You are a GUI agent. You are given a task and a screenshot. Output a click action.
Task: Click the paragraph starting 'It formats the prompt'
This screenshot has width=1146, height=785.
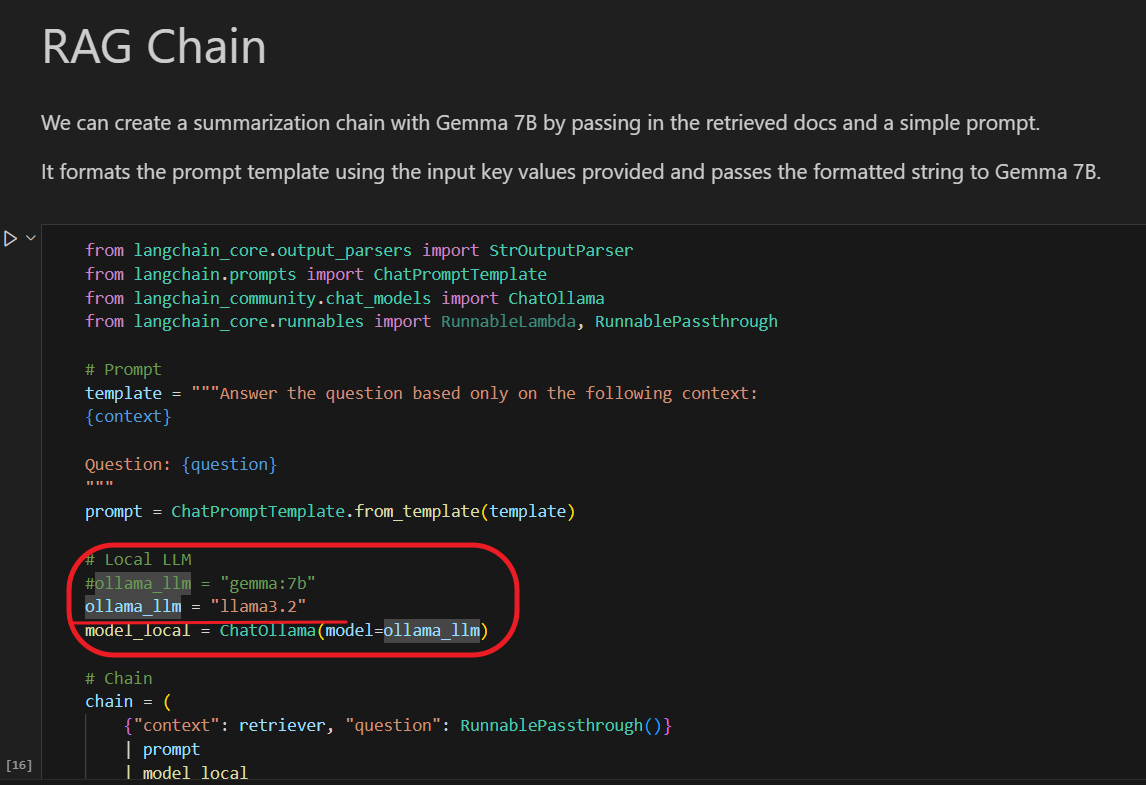click(x=571, y=172)
